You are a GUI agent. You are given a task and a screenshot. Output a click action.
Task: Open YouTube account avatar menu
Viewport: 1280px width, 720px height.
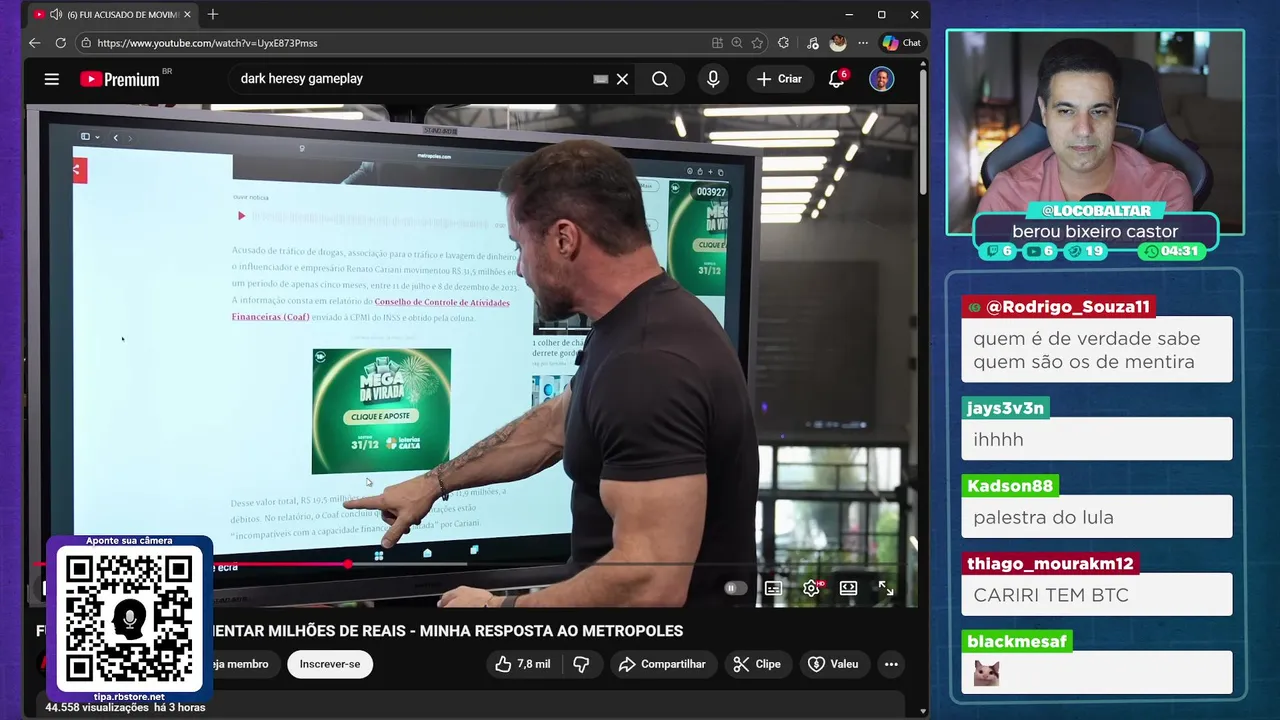click(881, 79)
